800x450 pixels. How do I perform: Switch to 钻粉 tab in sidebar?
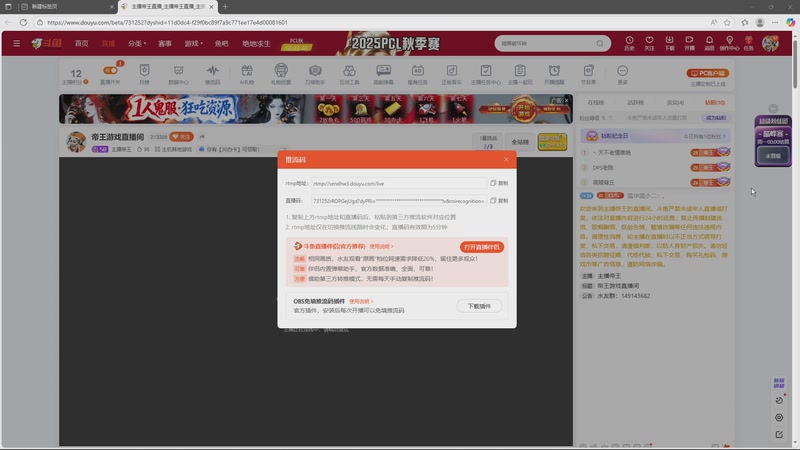[x=715, y=103]
